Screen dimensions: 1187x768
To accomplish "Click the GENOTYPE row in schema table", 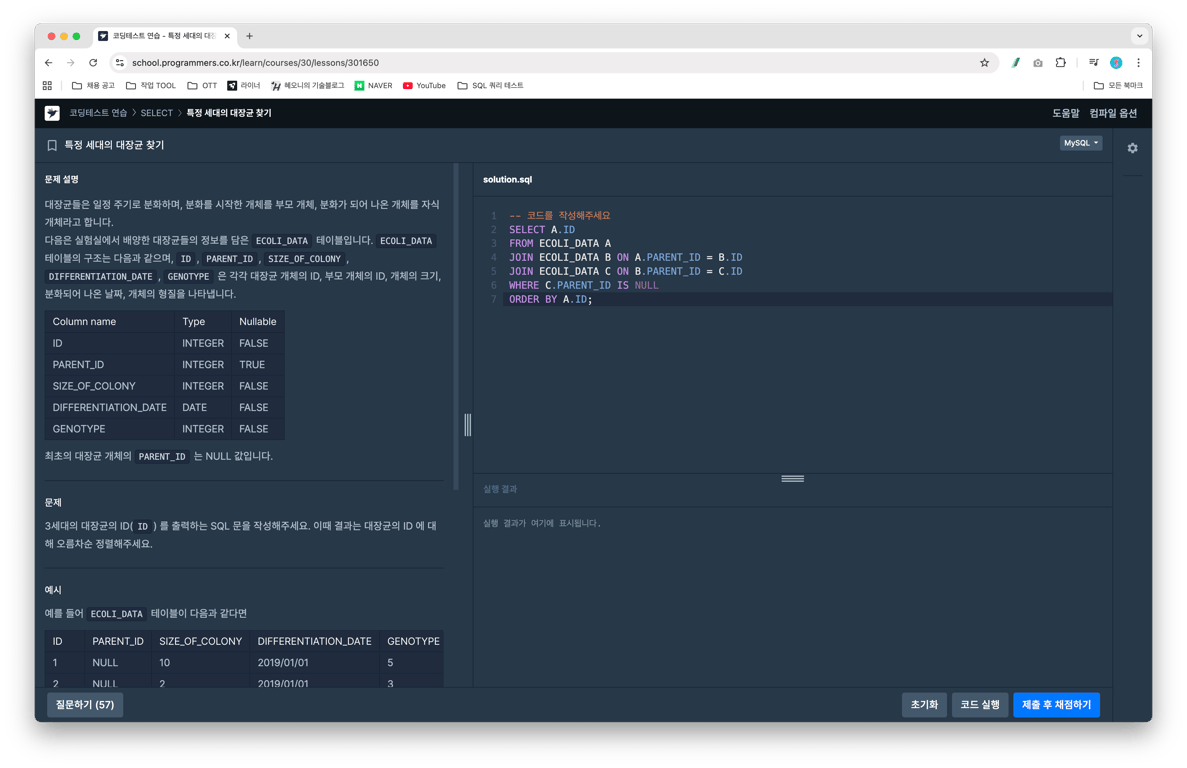I will [x=164, y=428].
